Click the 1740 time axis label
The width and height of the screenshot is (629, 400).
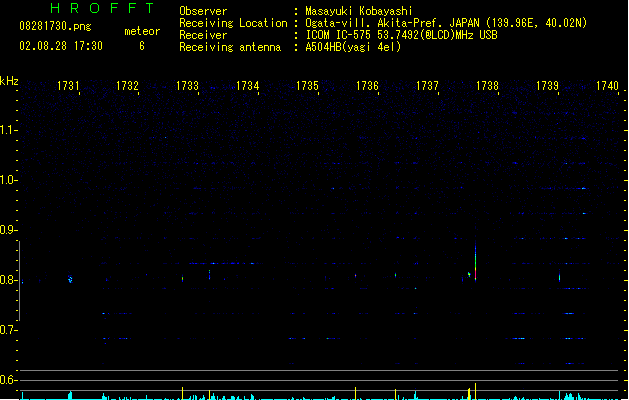607,86
